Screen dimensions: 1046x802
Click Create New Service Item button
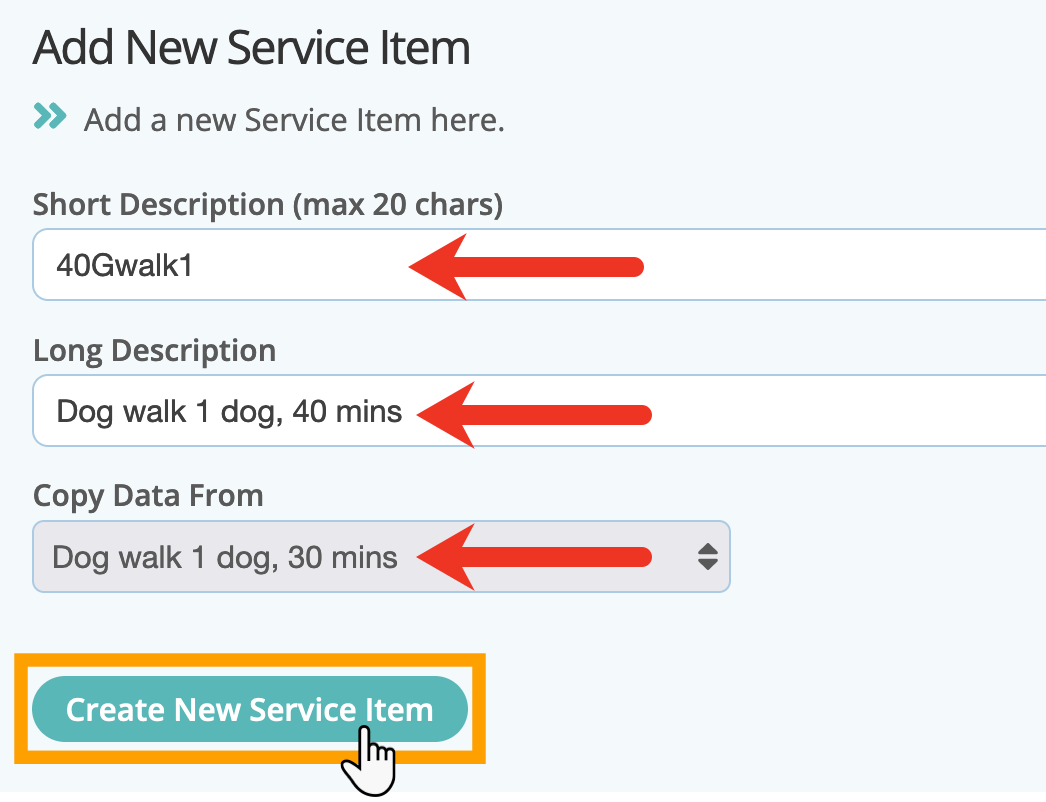pyautogui.click(x=250, y=709)
